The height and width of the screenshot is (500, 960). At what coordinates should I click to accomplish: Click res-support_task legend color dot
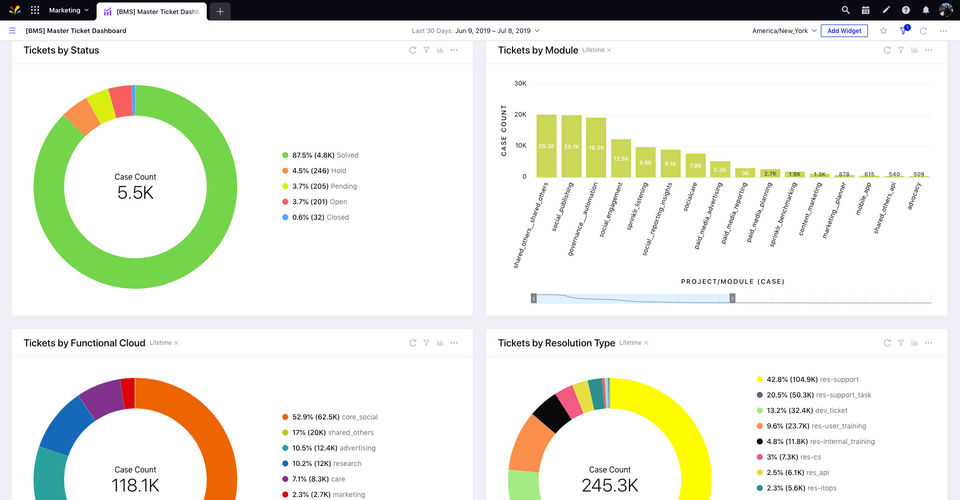point(760,395)
